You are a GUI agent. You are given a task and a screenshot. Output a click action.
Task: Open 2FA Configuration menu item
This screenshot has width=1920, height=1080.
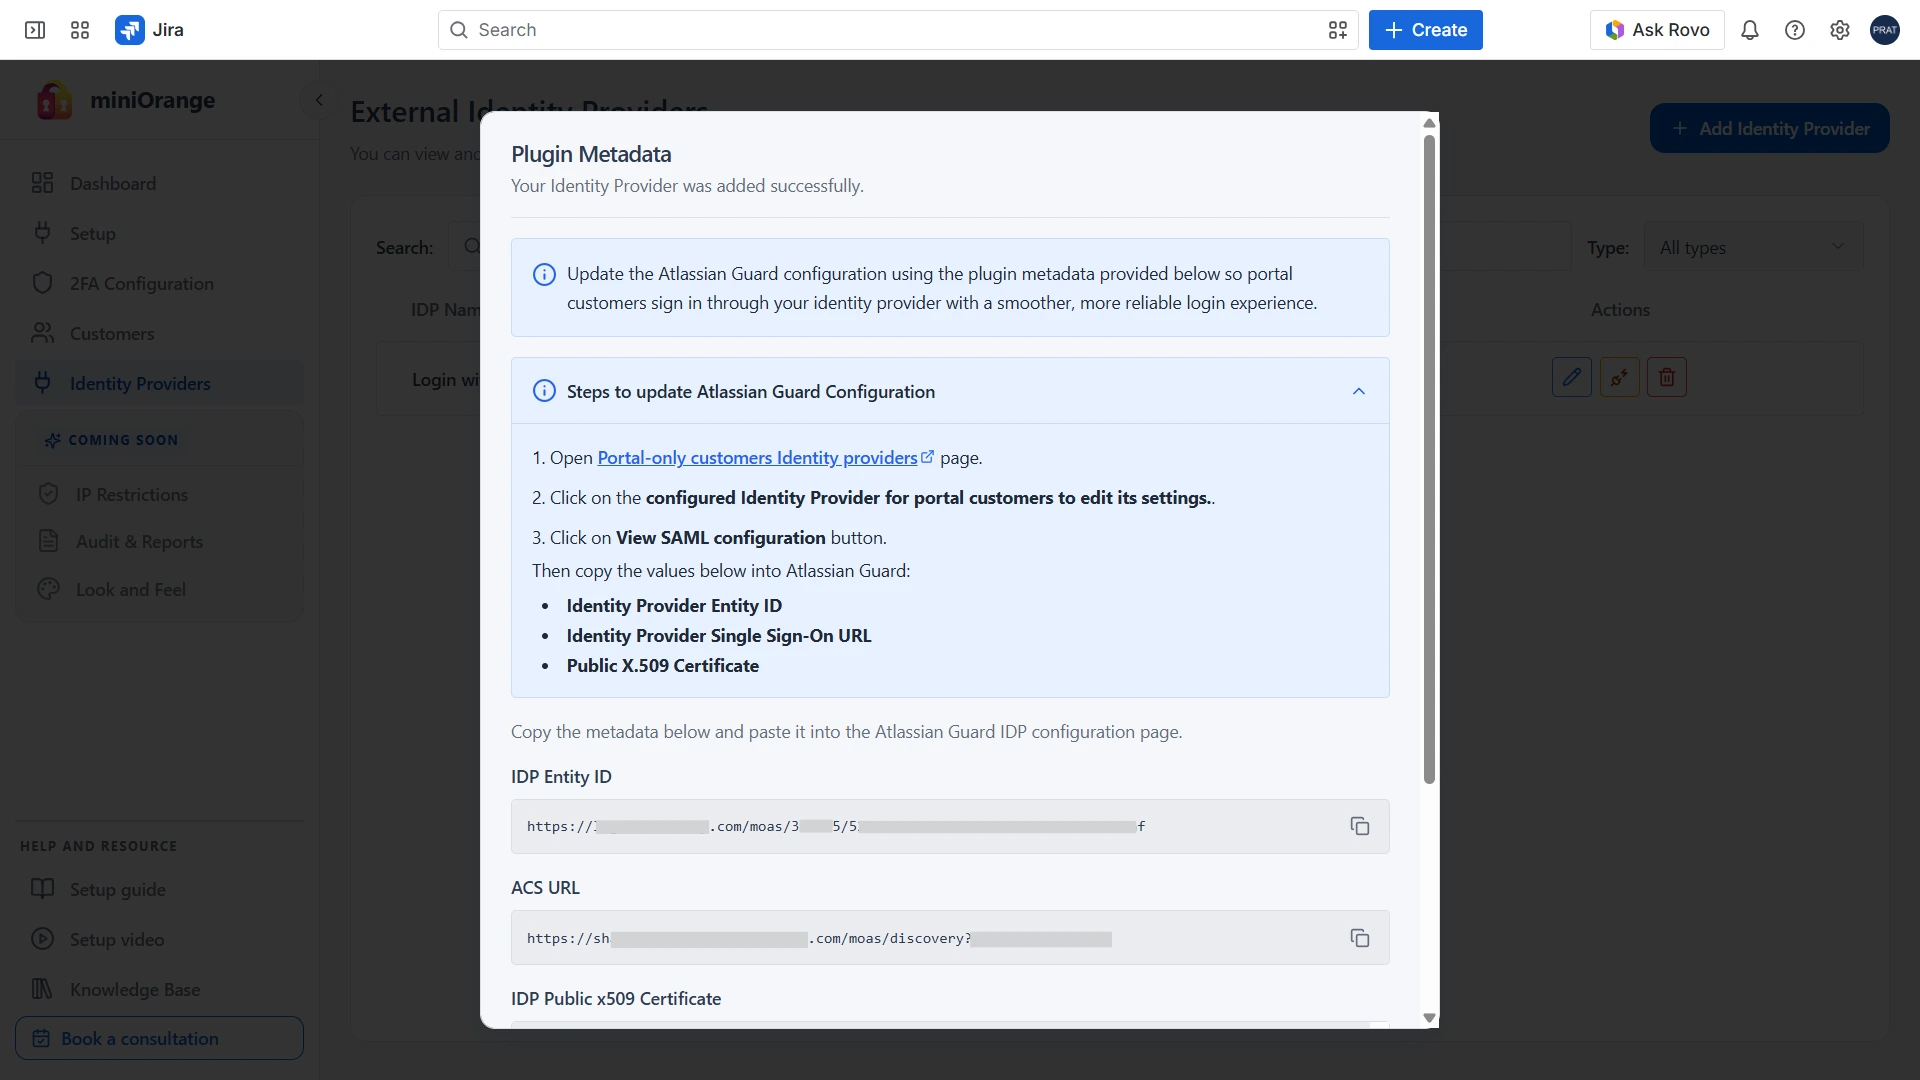pyautogui.click(x=160, y=283)
